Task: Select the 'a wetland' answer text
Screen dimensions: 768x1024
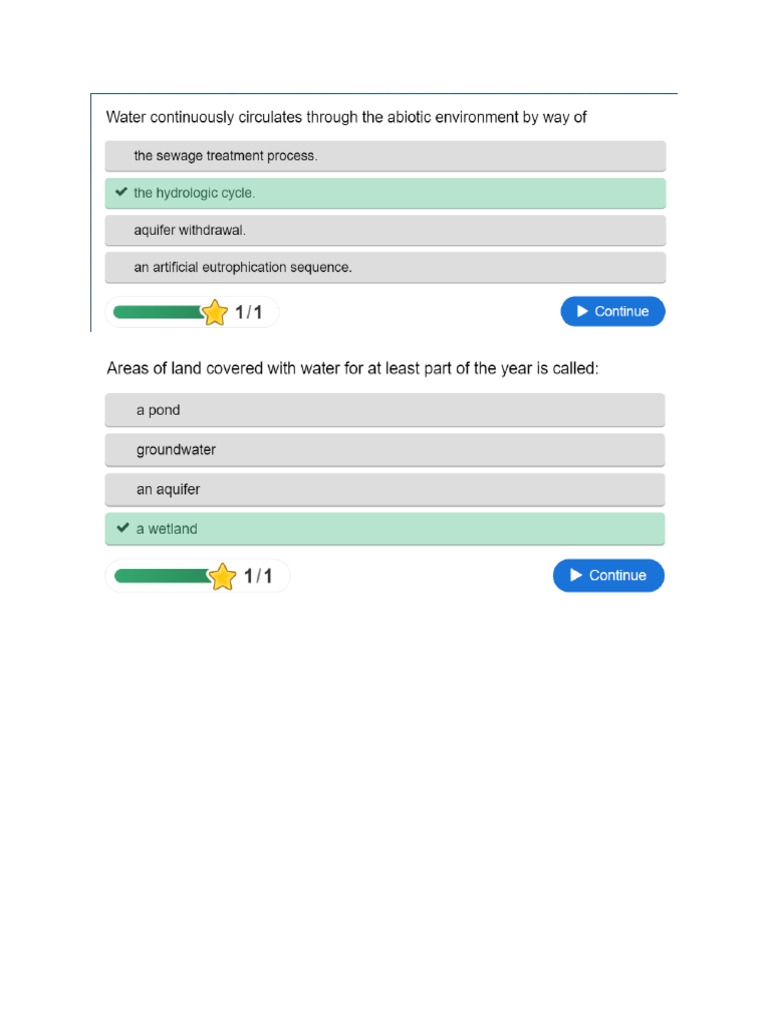Action: (x=167, y=529)
